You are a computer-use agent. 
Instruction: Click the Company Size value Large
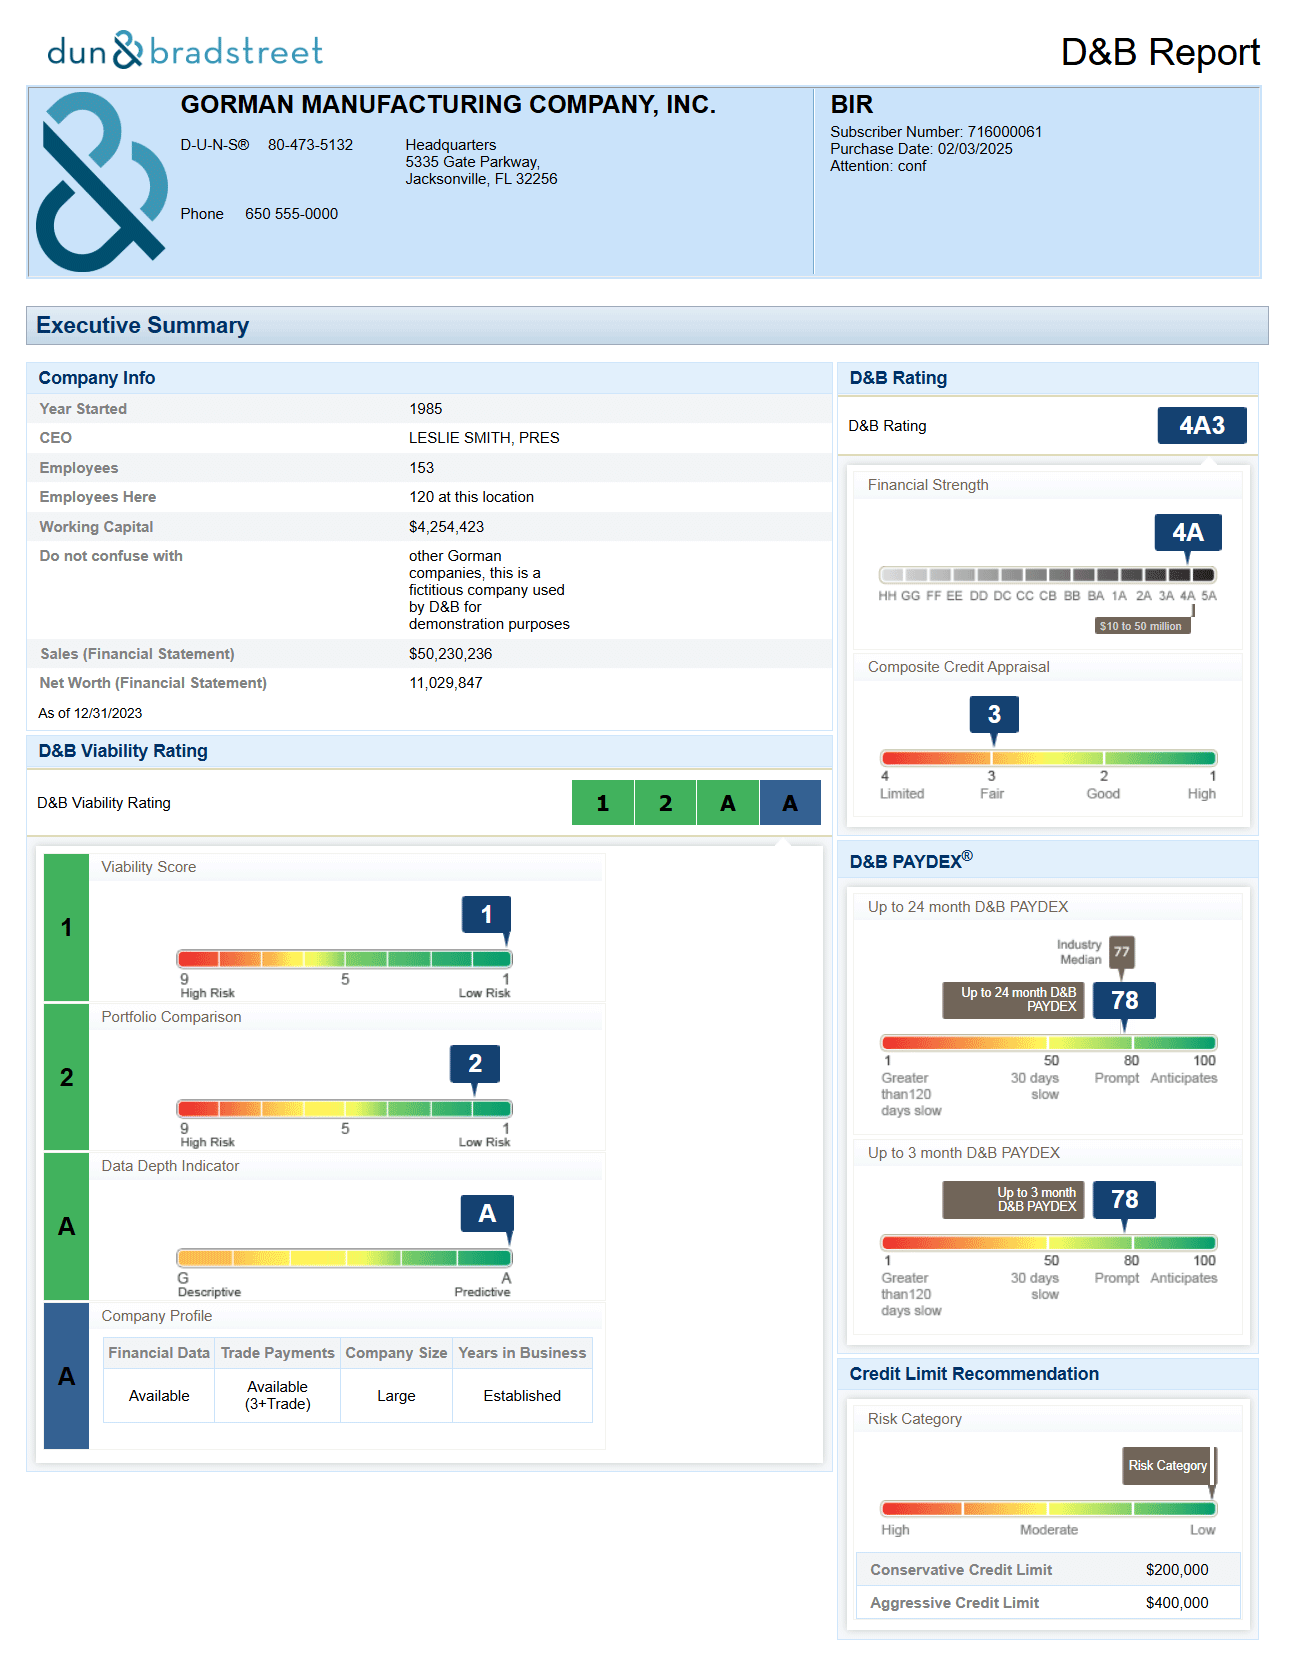pos(396,1396)
